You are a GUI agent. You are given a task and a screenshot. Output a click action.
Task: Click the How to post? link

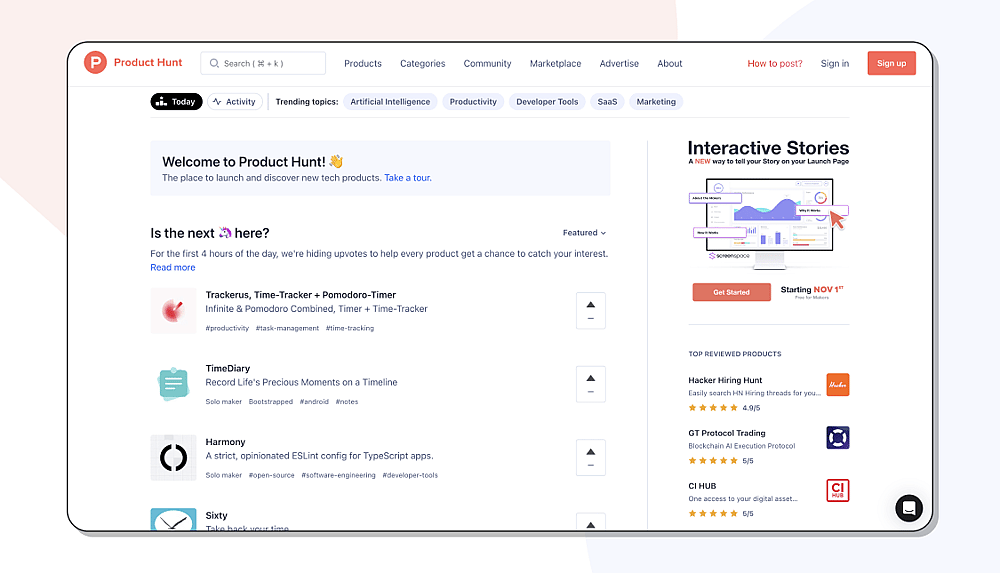point(775,63)
